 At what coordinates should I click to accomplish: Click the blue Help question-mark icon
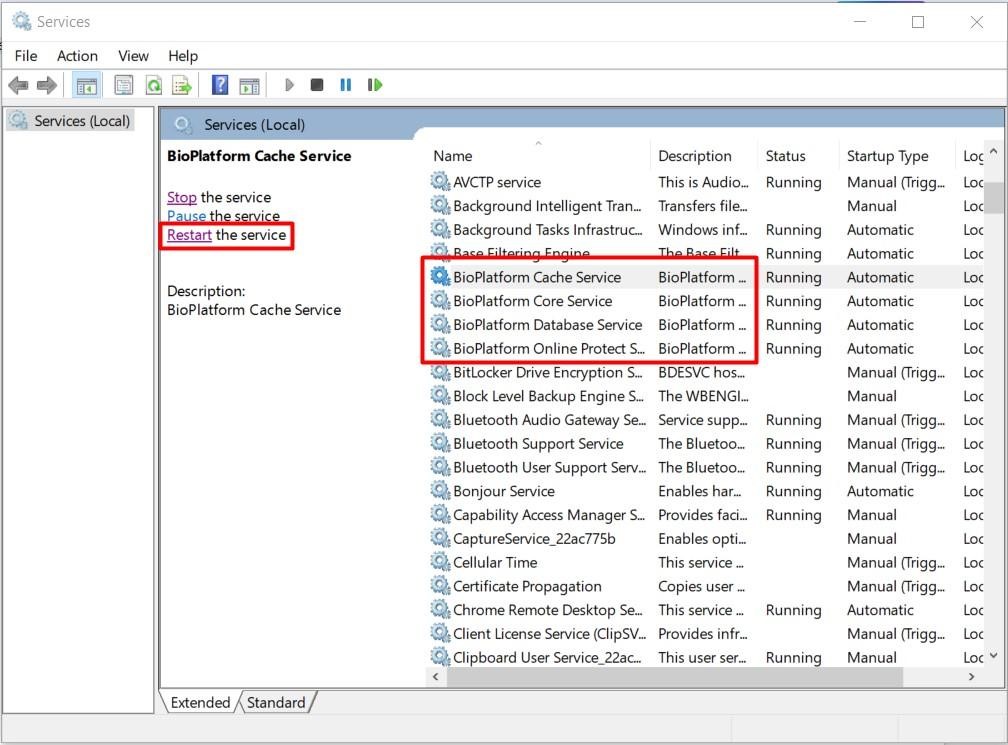tap(220, 85)
